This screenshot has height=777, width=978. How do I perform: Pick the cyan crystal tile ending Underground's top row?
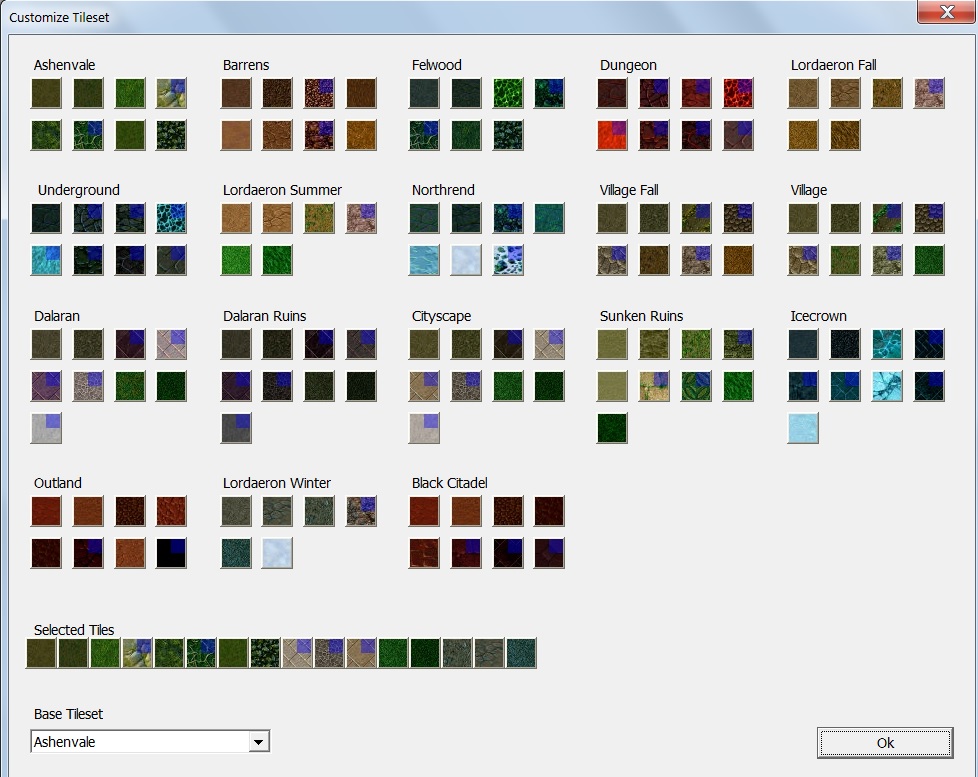tap(172, 218)
